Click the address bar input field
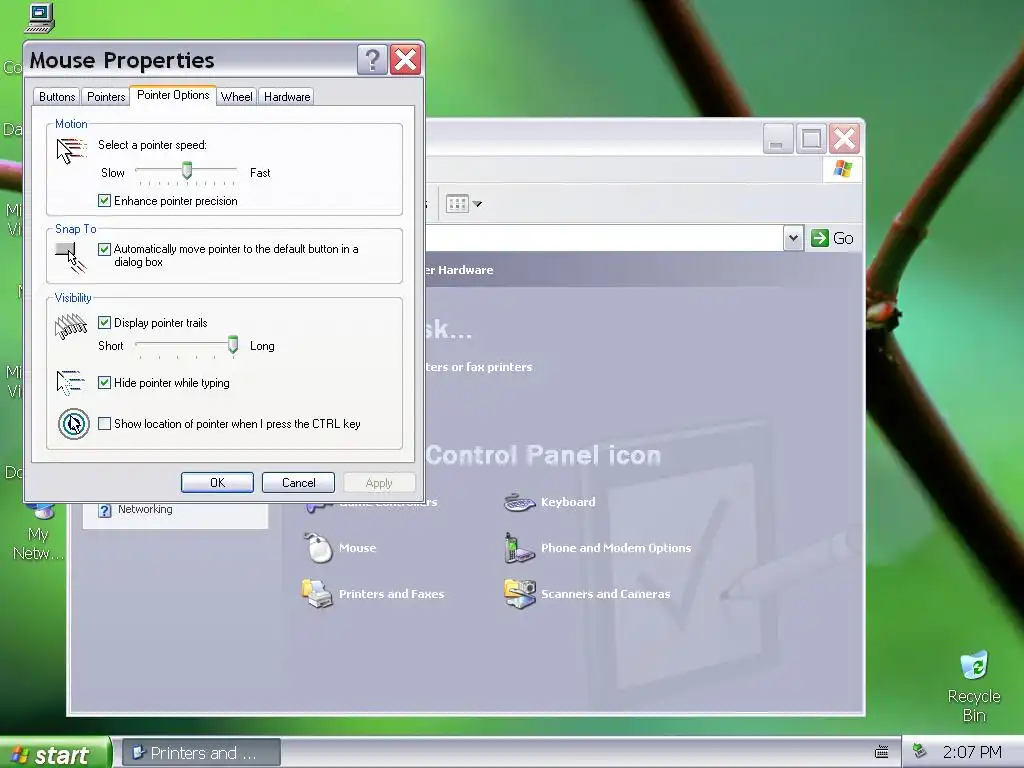 (604, 238)
